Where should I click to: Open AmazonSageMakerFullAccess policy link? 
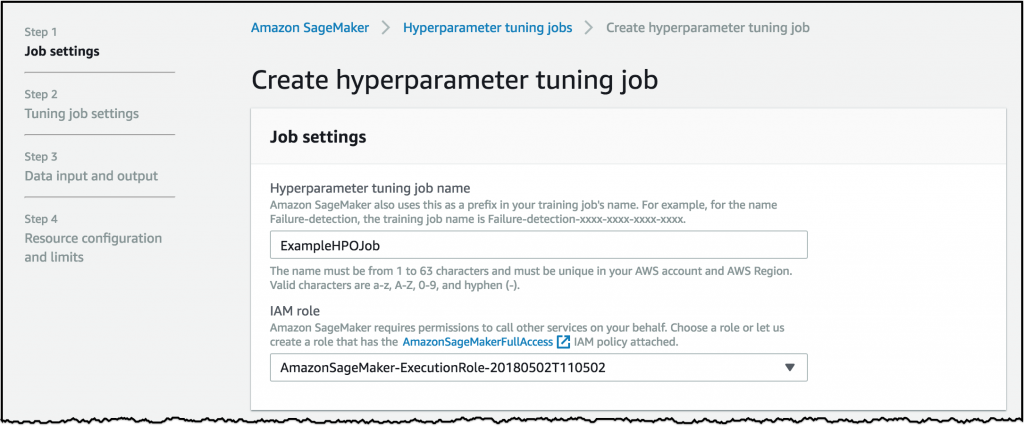coord(477,342)
